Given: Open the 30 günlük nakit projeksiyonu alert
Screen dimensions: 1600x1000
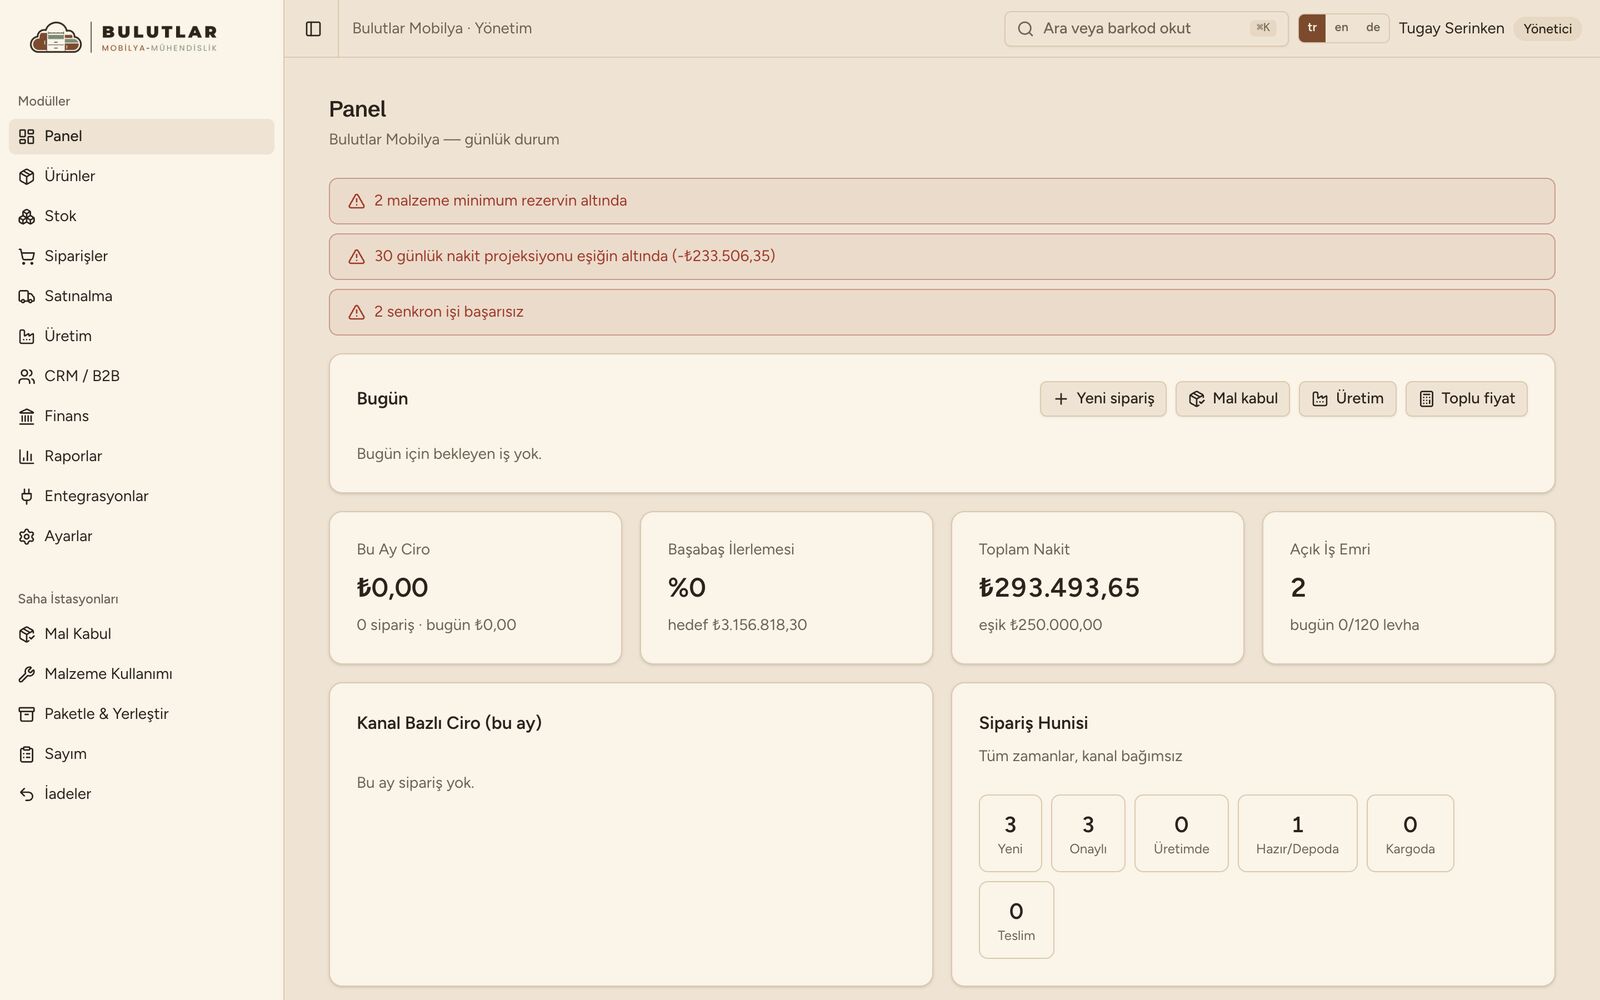Looking at the screenshot, I should tap(942, 257).
